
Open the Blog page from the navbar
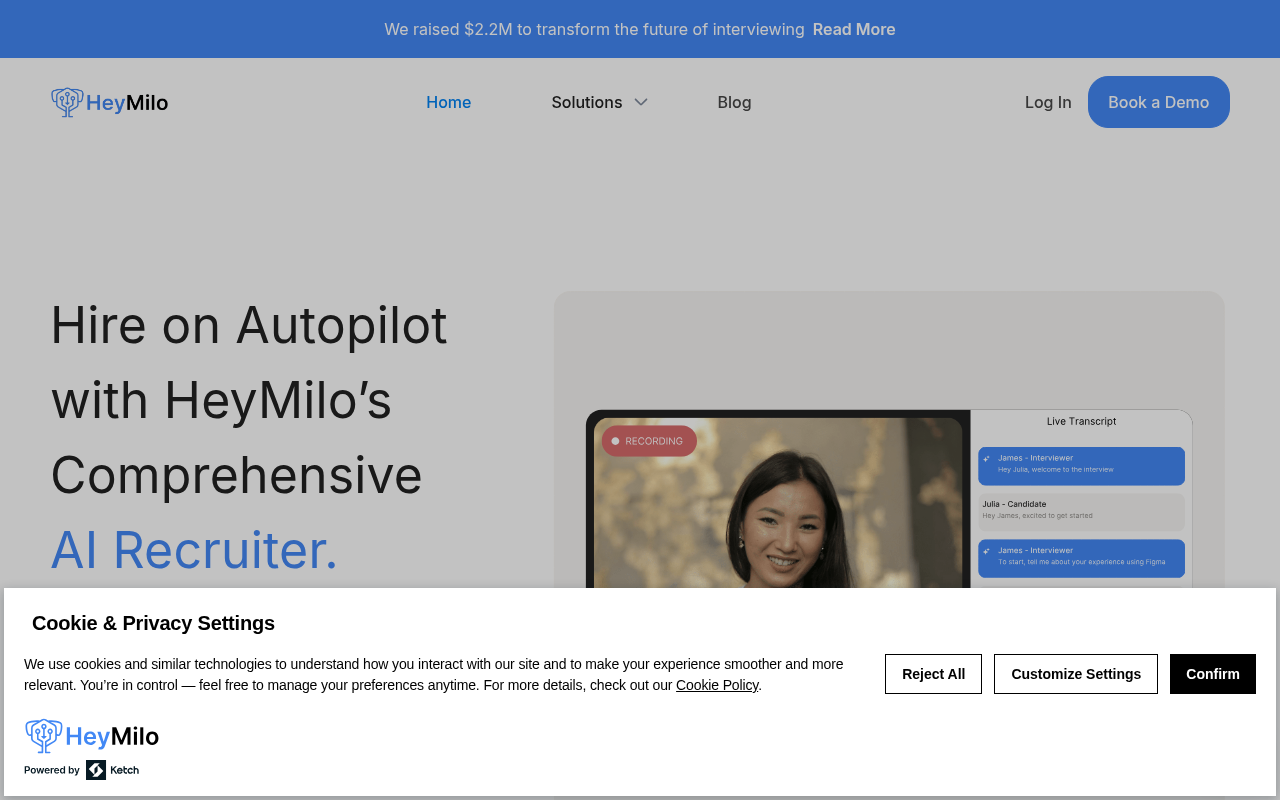tap(734, 102)
